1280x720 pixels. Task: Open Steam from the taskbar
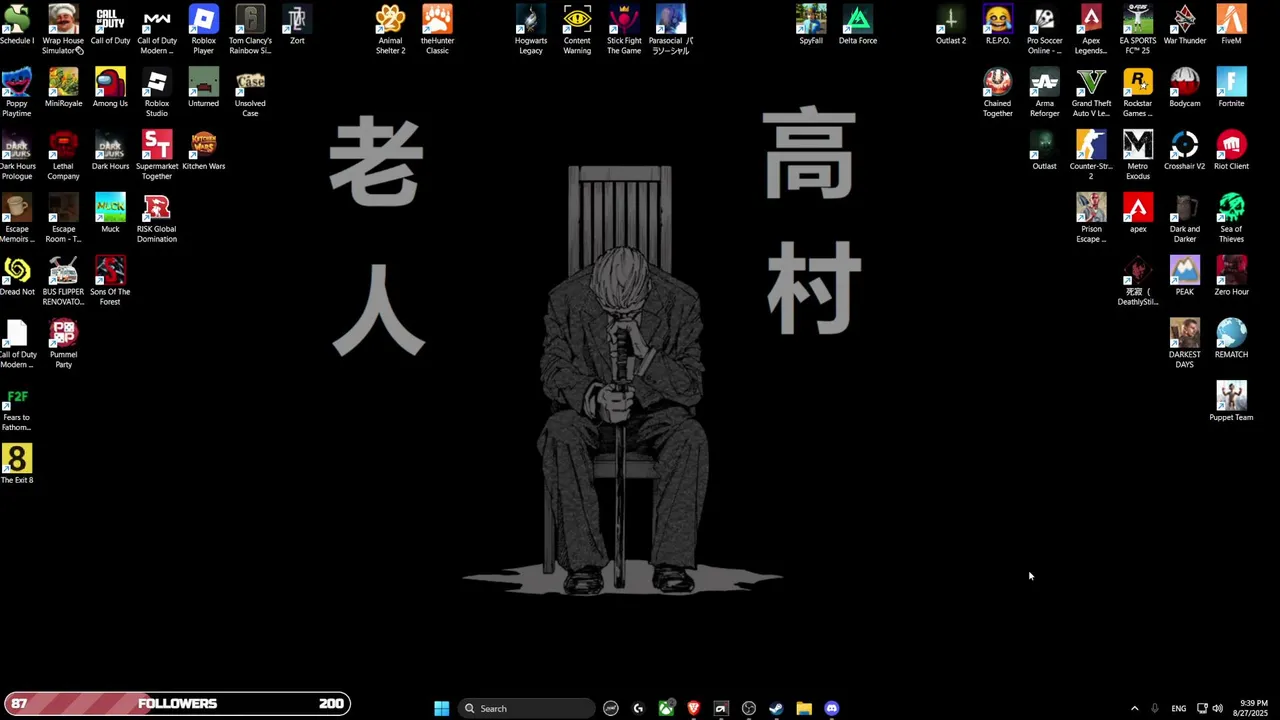pyautogui.click(x=776, y=708)
